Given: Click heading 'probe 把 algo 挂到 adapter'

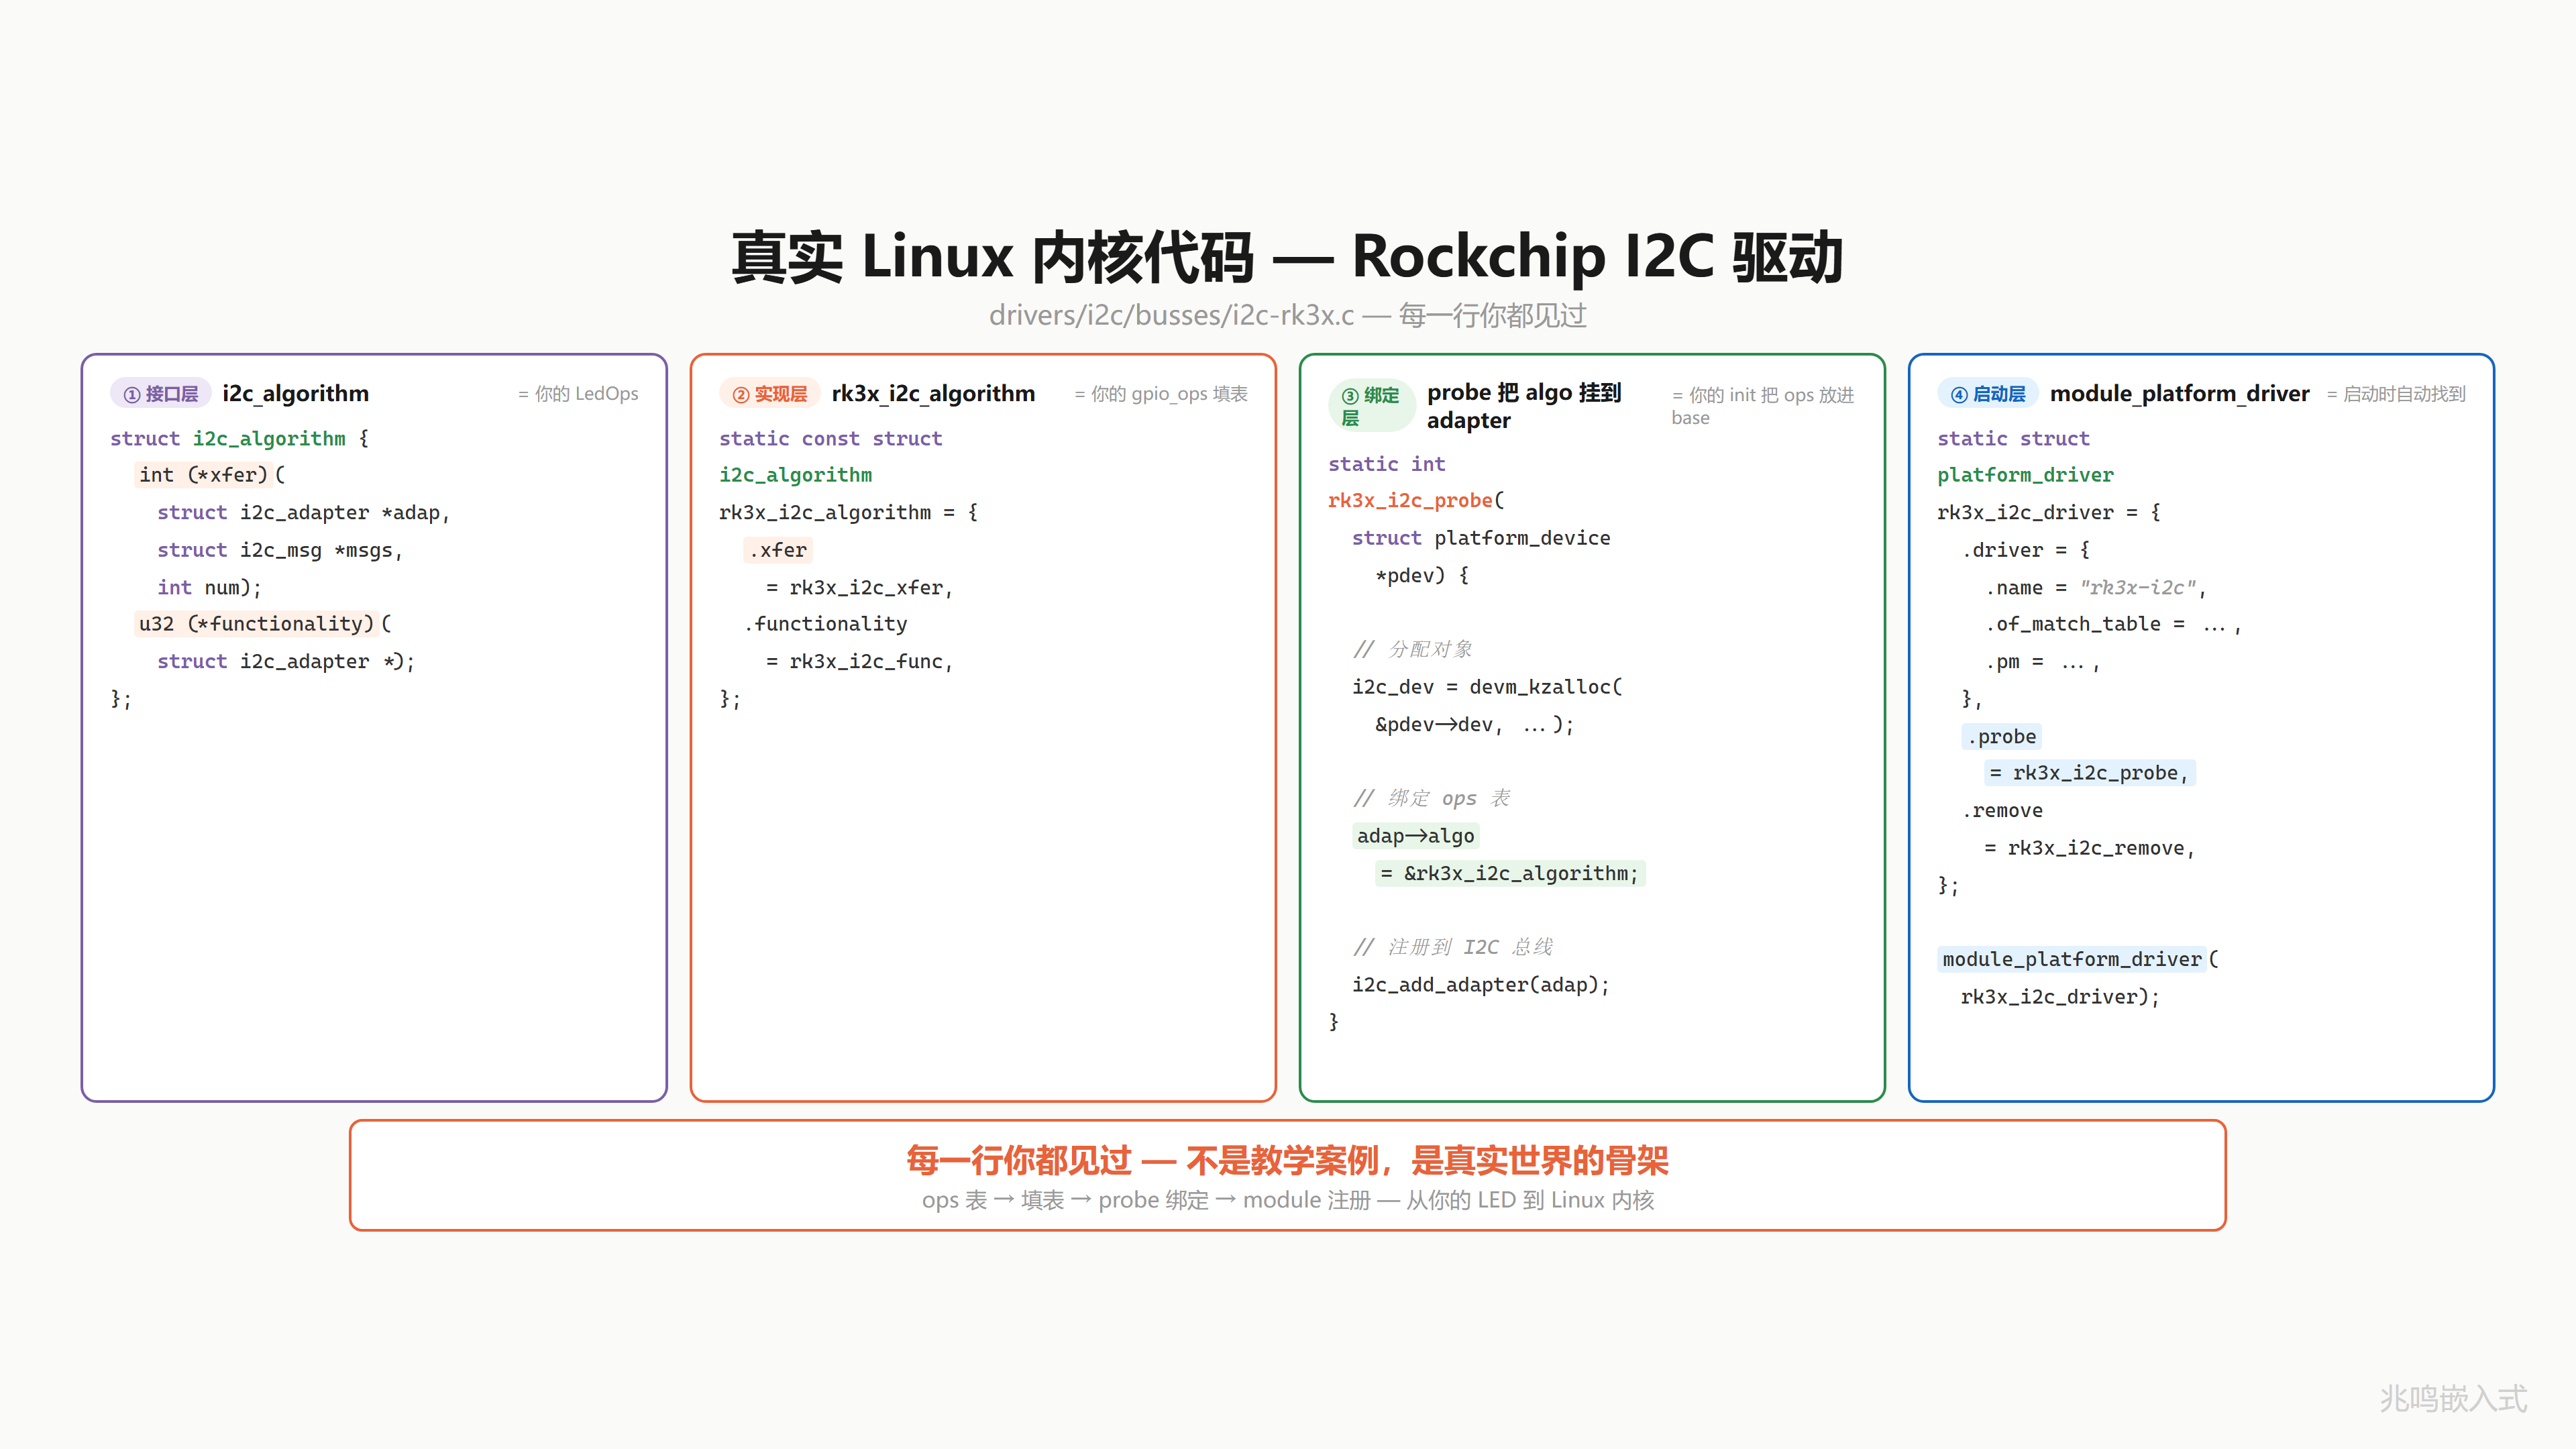Looking at the screenshot, I should [1524, 406].
